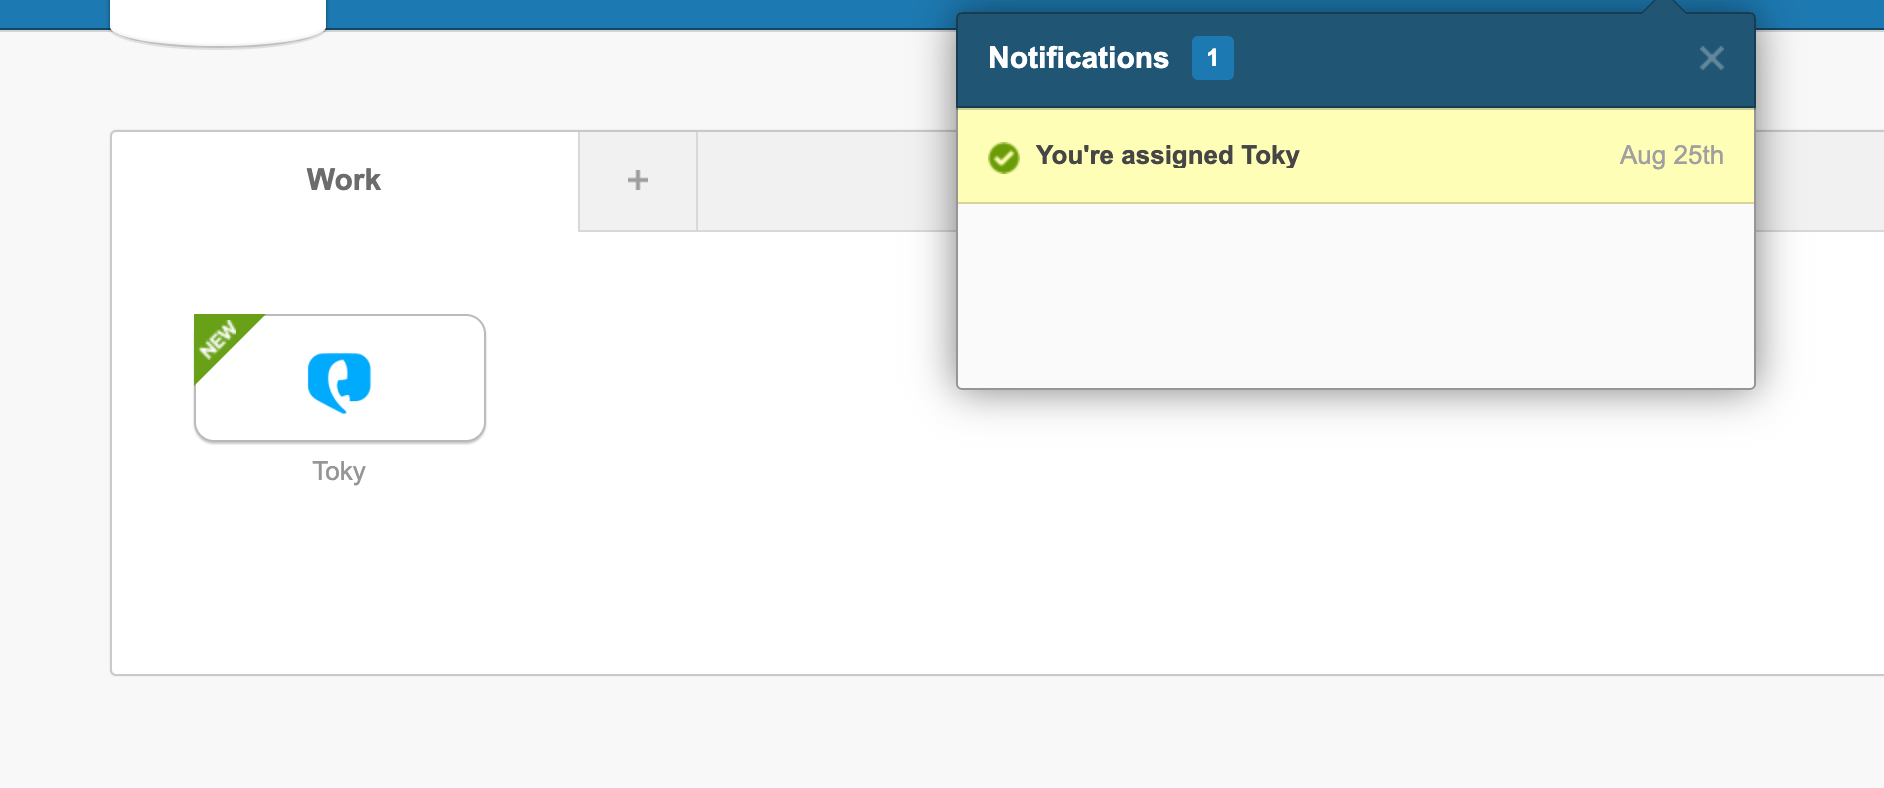The image size is (1884, 788).
Task: Click empty area inside Notifications panel body
Action: pos(1355,295)
